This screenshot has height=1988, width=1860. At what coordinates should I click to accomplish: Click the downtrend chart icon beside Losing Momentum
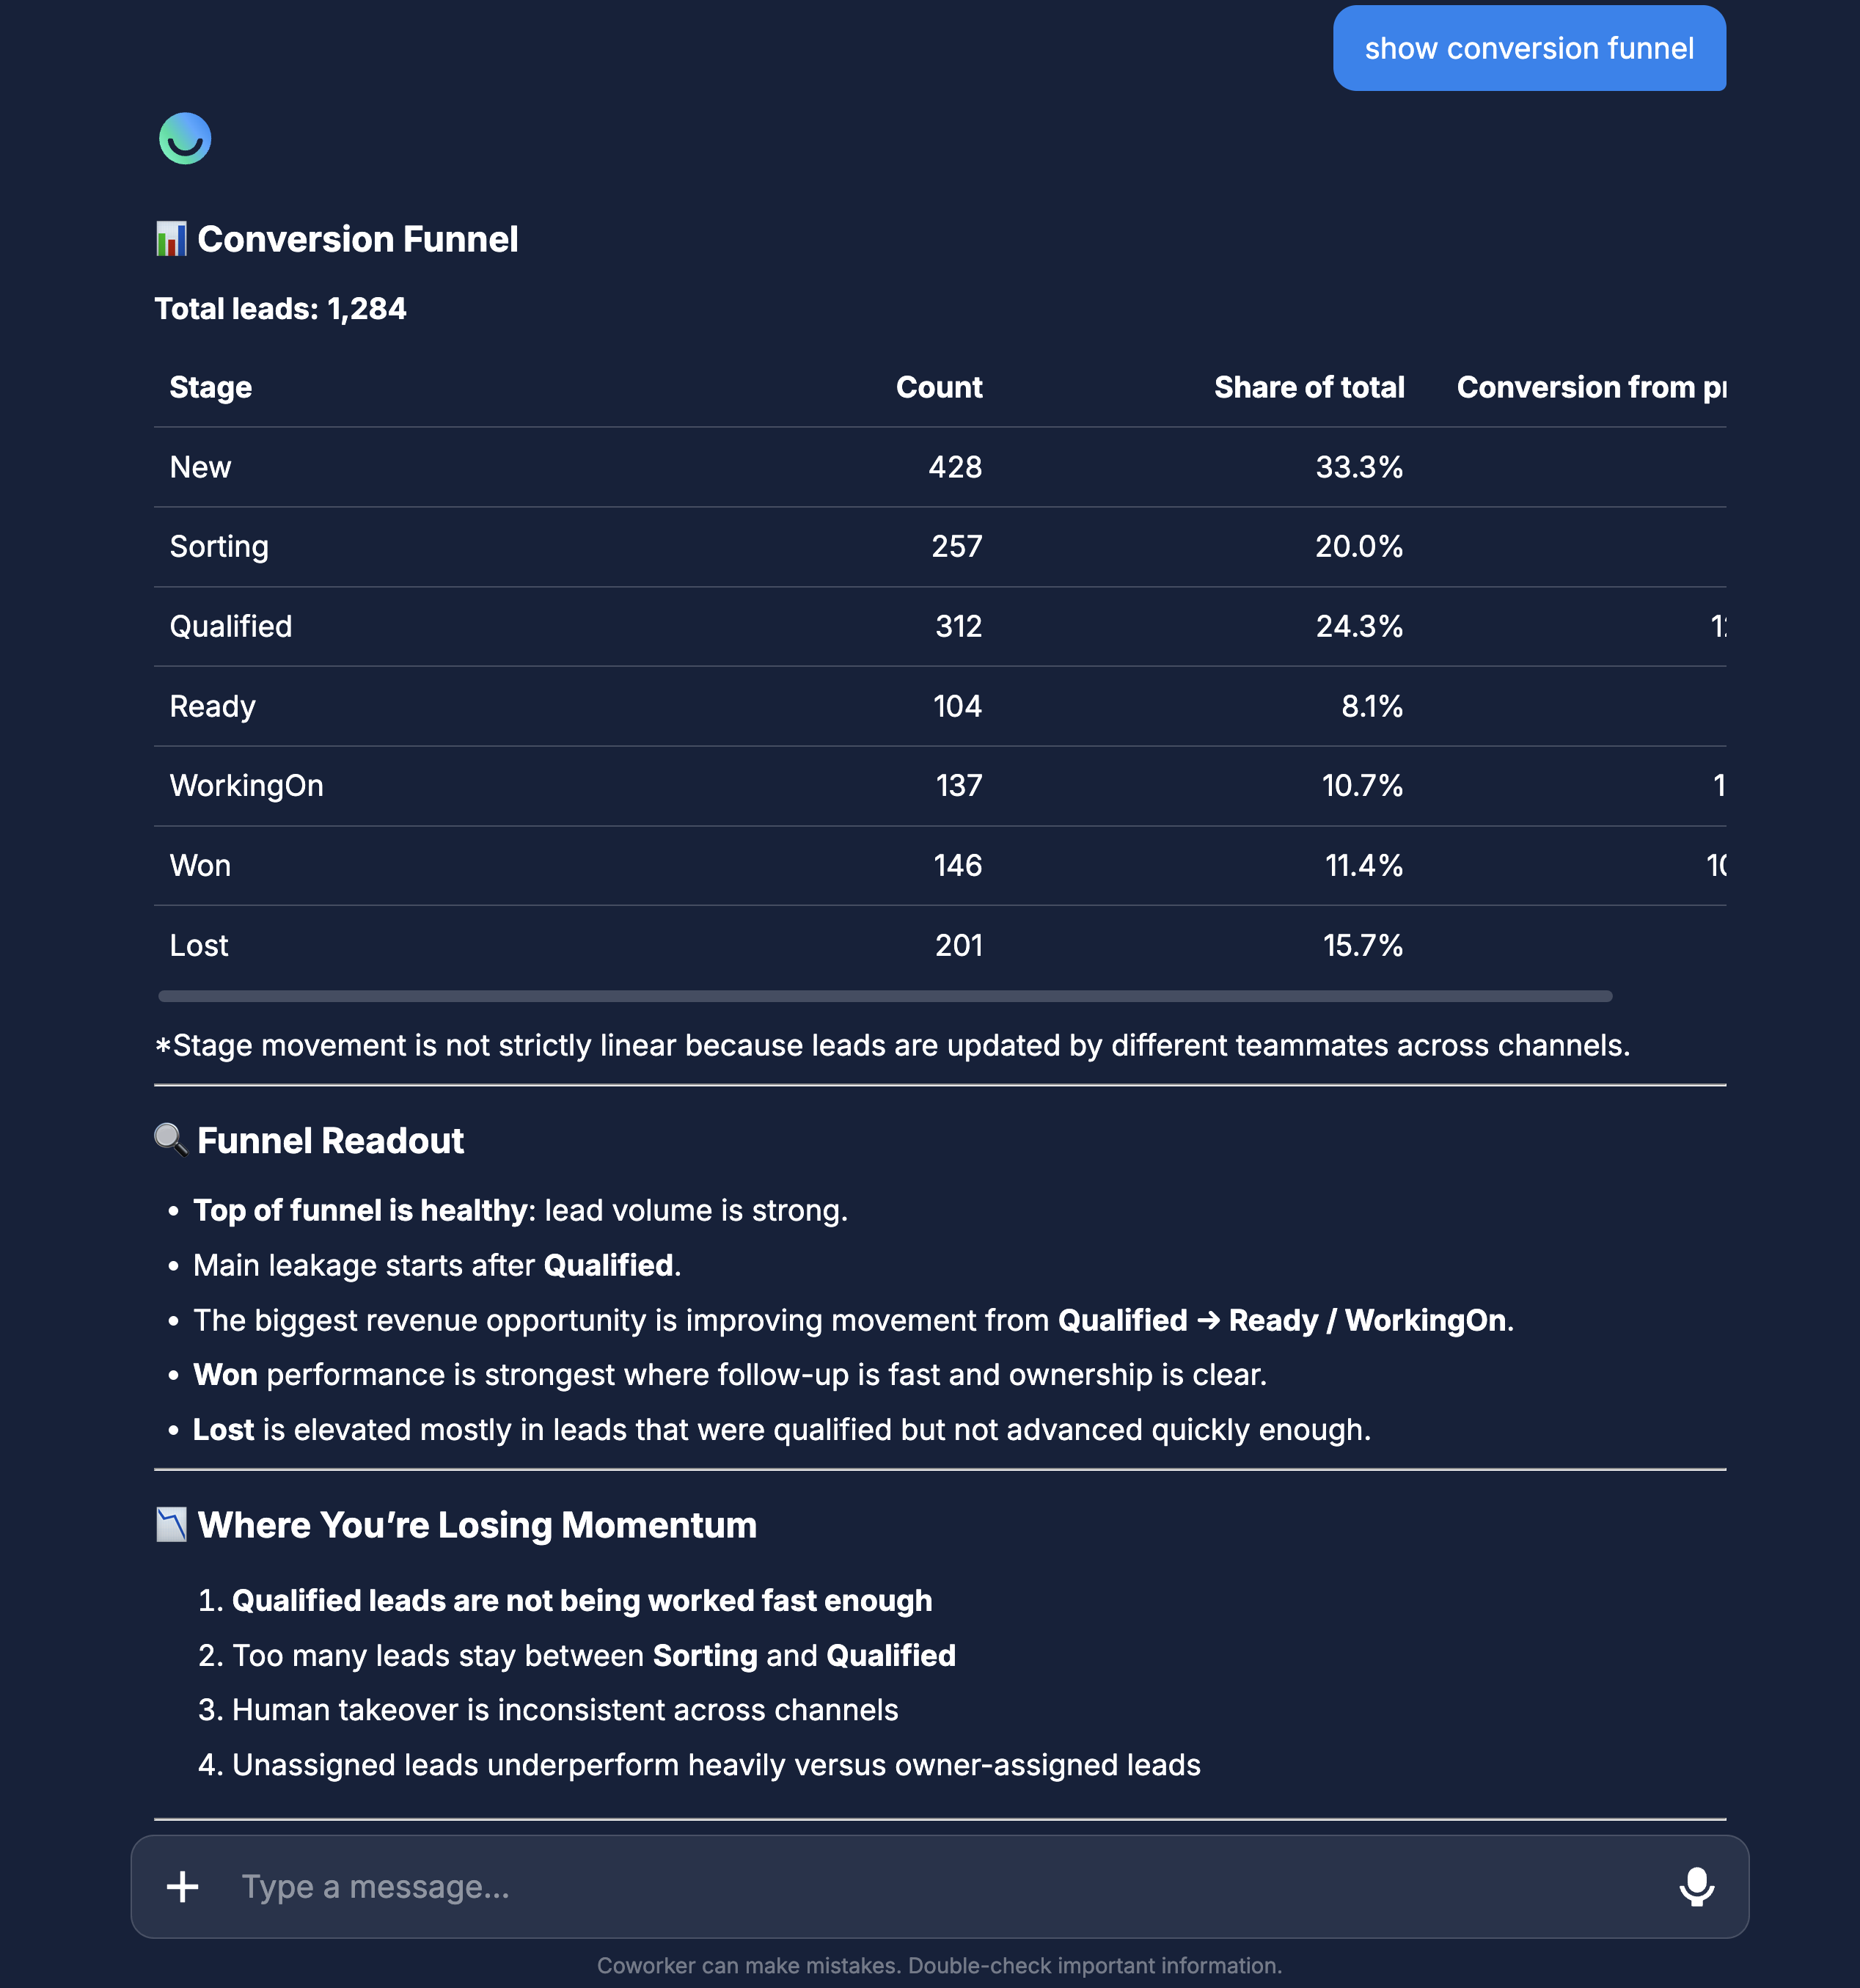171,1525
